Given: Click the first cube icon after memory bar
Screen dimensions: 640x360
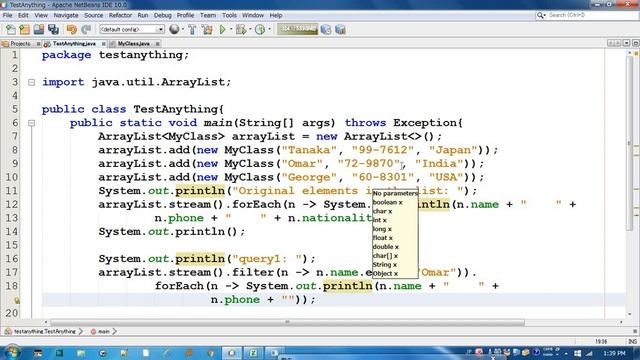Looking at the screenshot, I should (326, 29).
